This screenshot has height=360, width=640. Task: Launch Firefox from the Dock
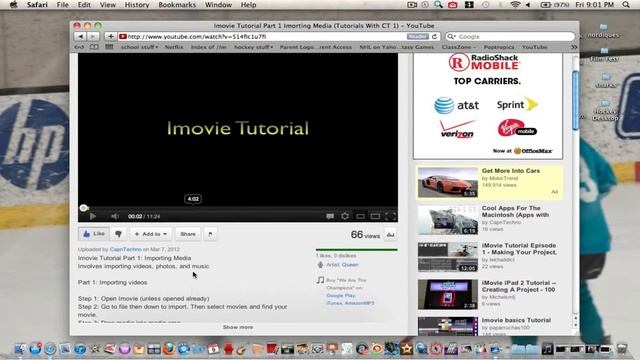pos(169,349)
